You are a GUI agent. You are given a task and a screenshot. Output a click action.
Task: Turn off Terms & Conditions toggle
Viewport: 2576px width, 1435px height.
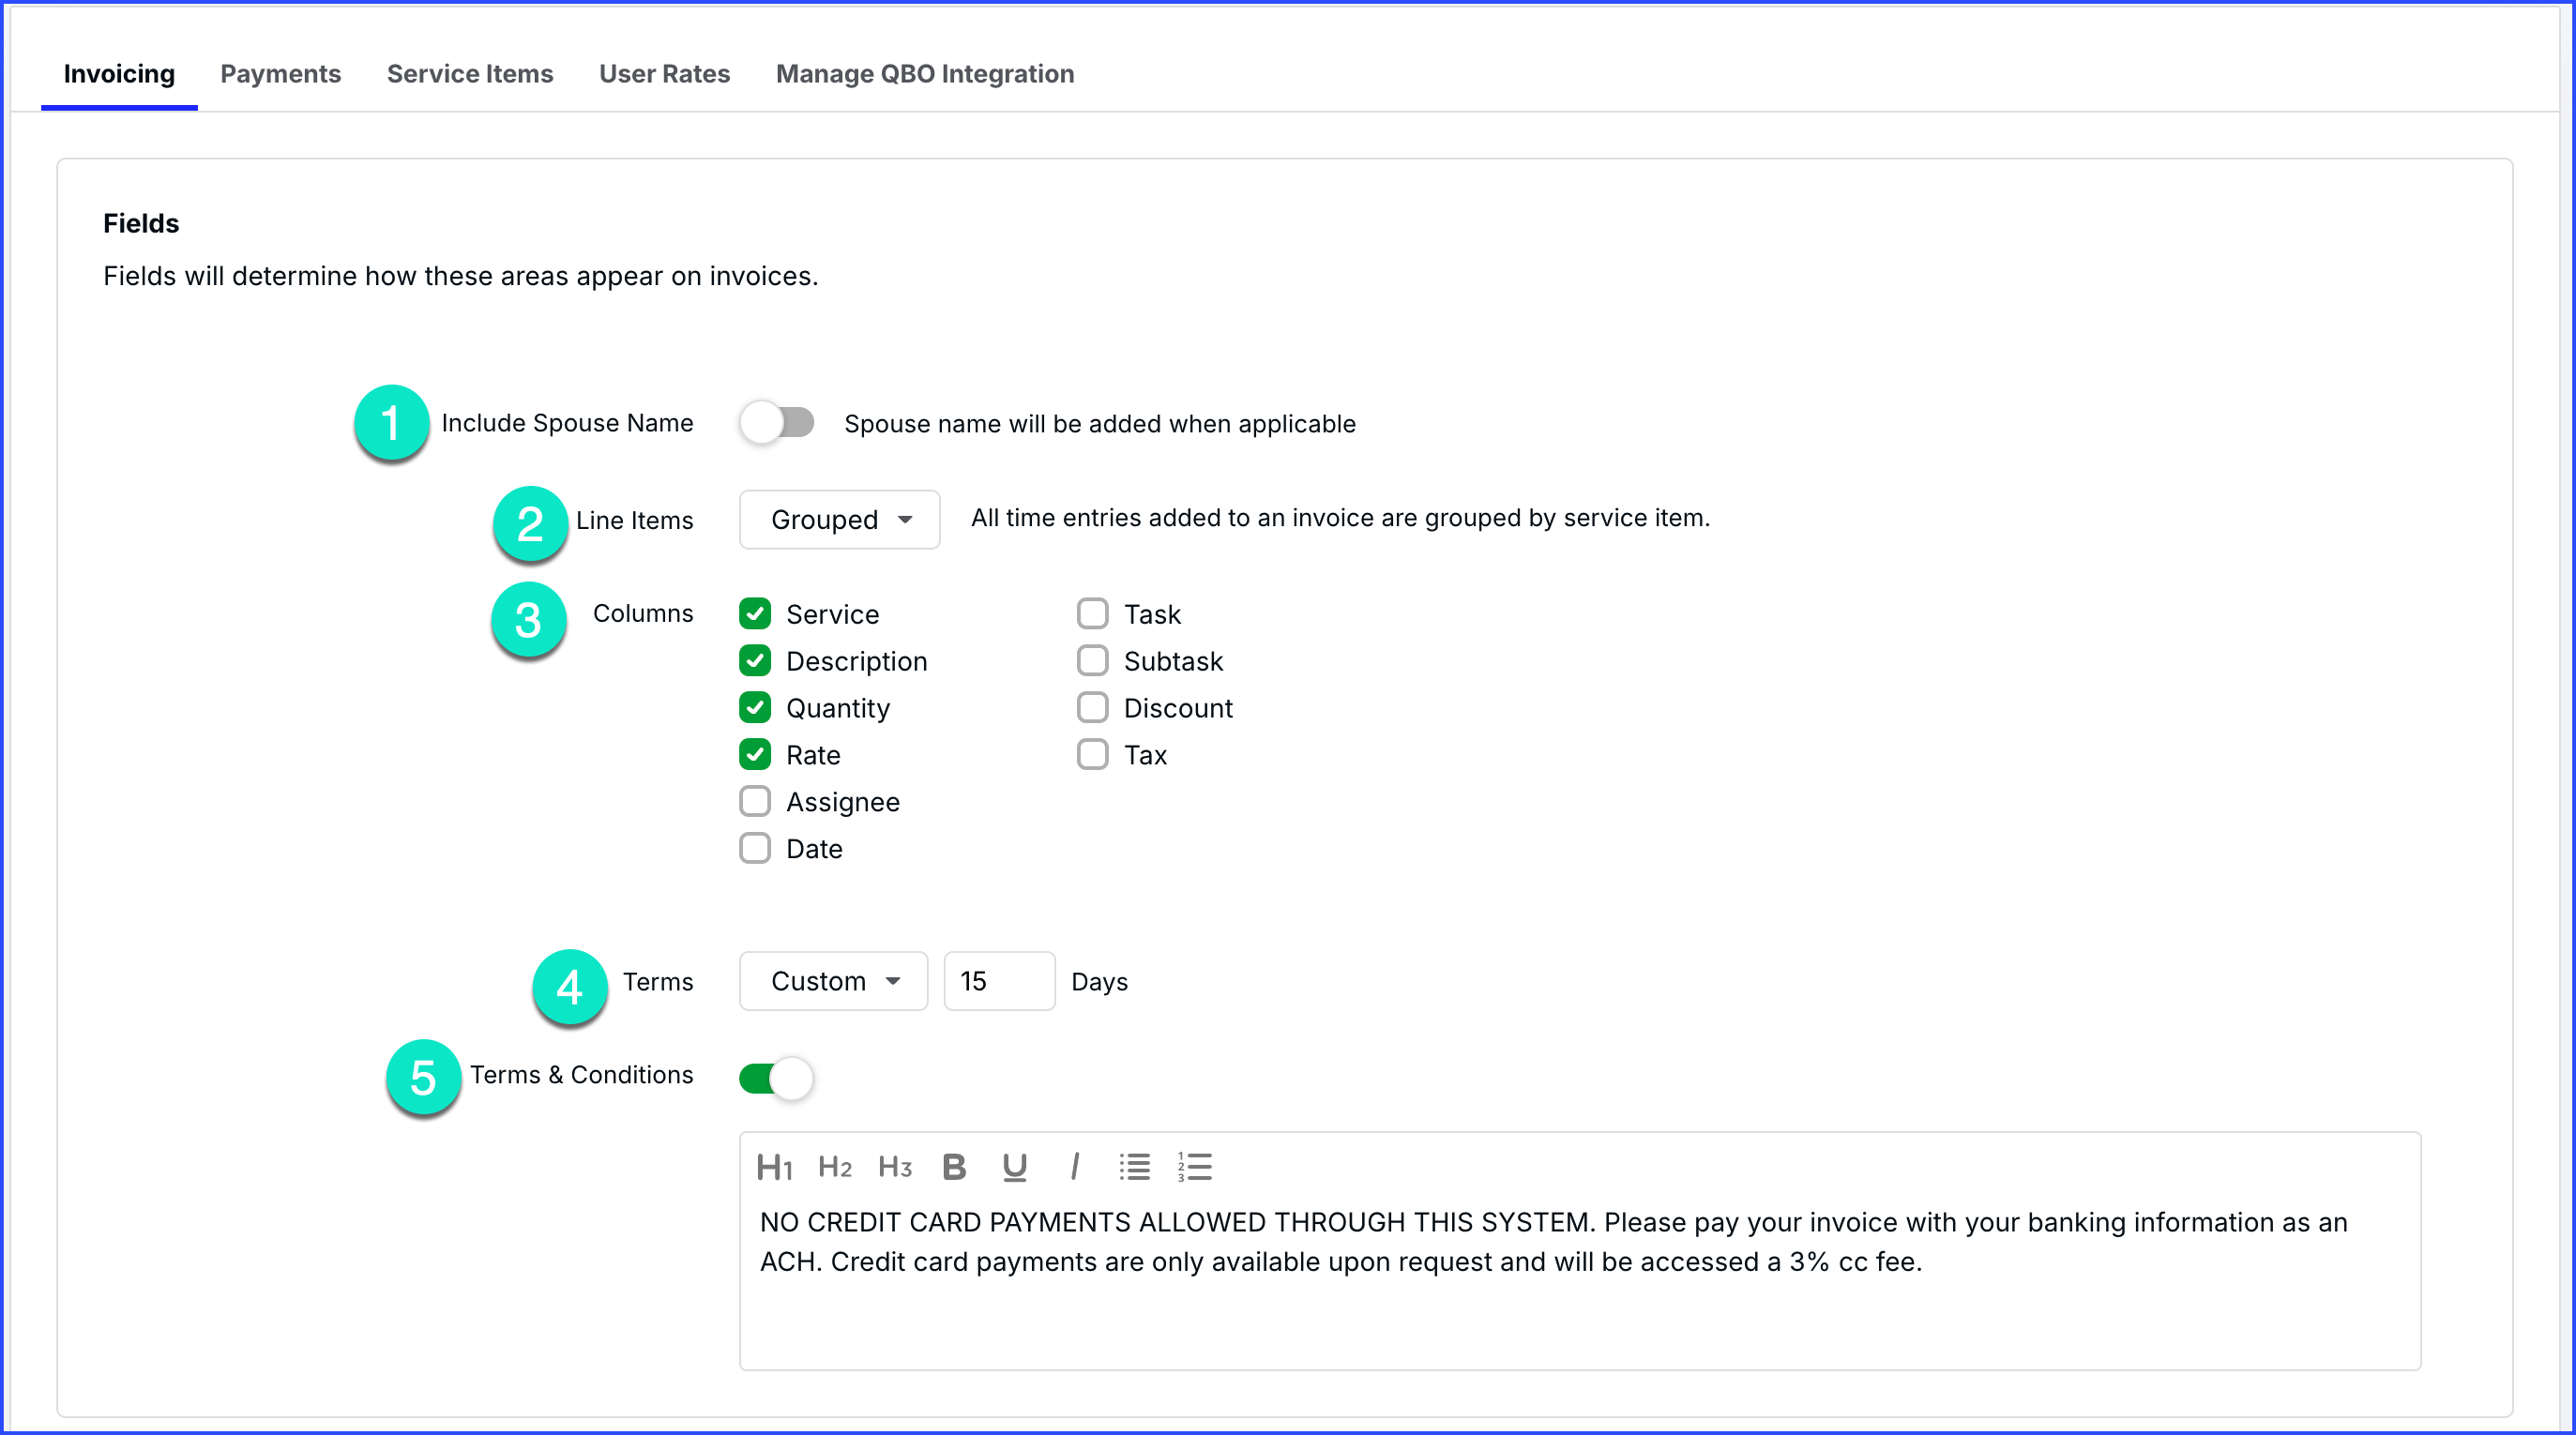pos(777,1078)
